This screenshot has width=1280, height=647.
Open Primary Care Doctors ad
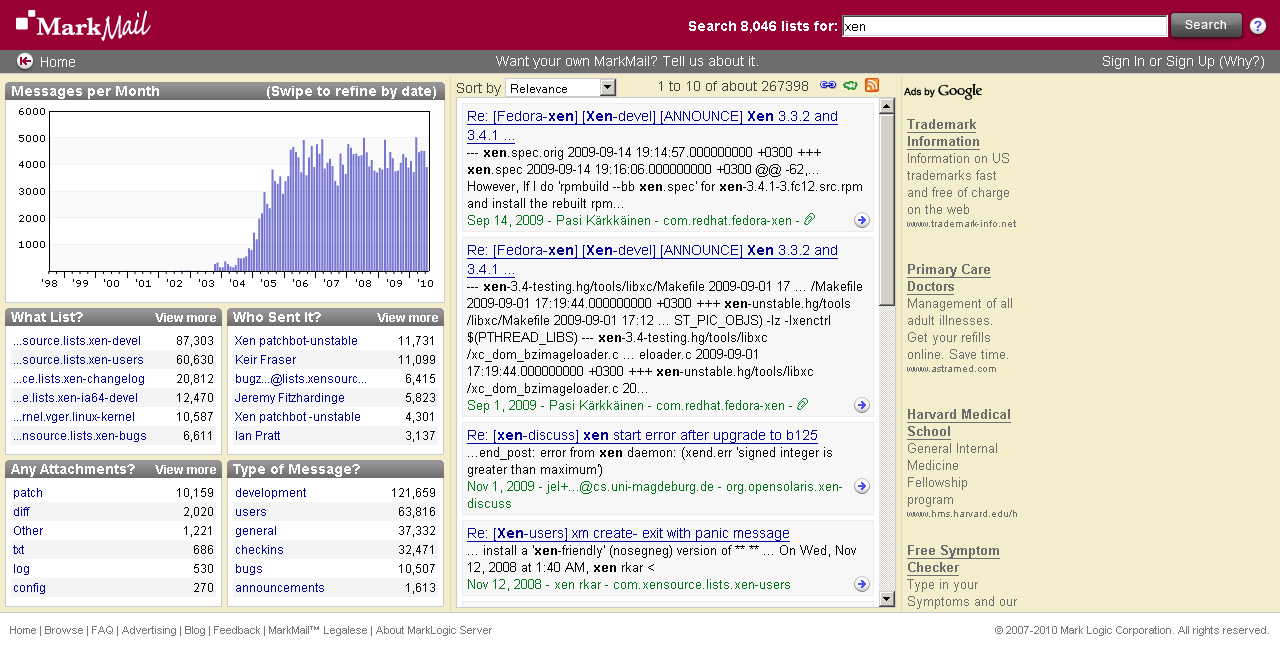pyautogui.click(x=949, y=278)
